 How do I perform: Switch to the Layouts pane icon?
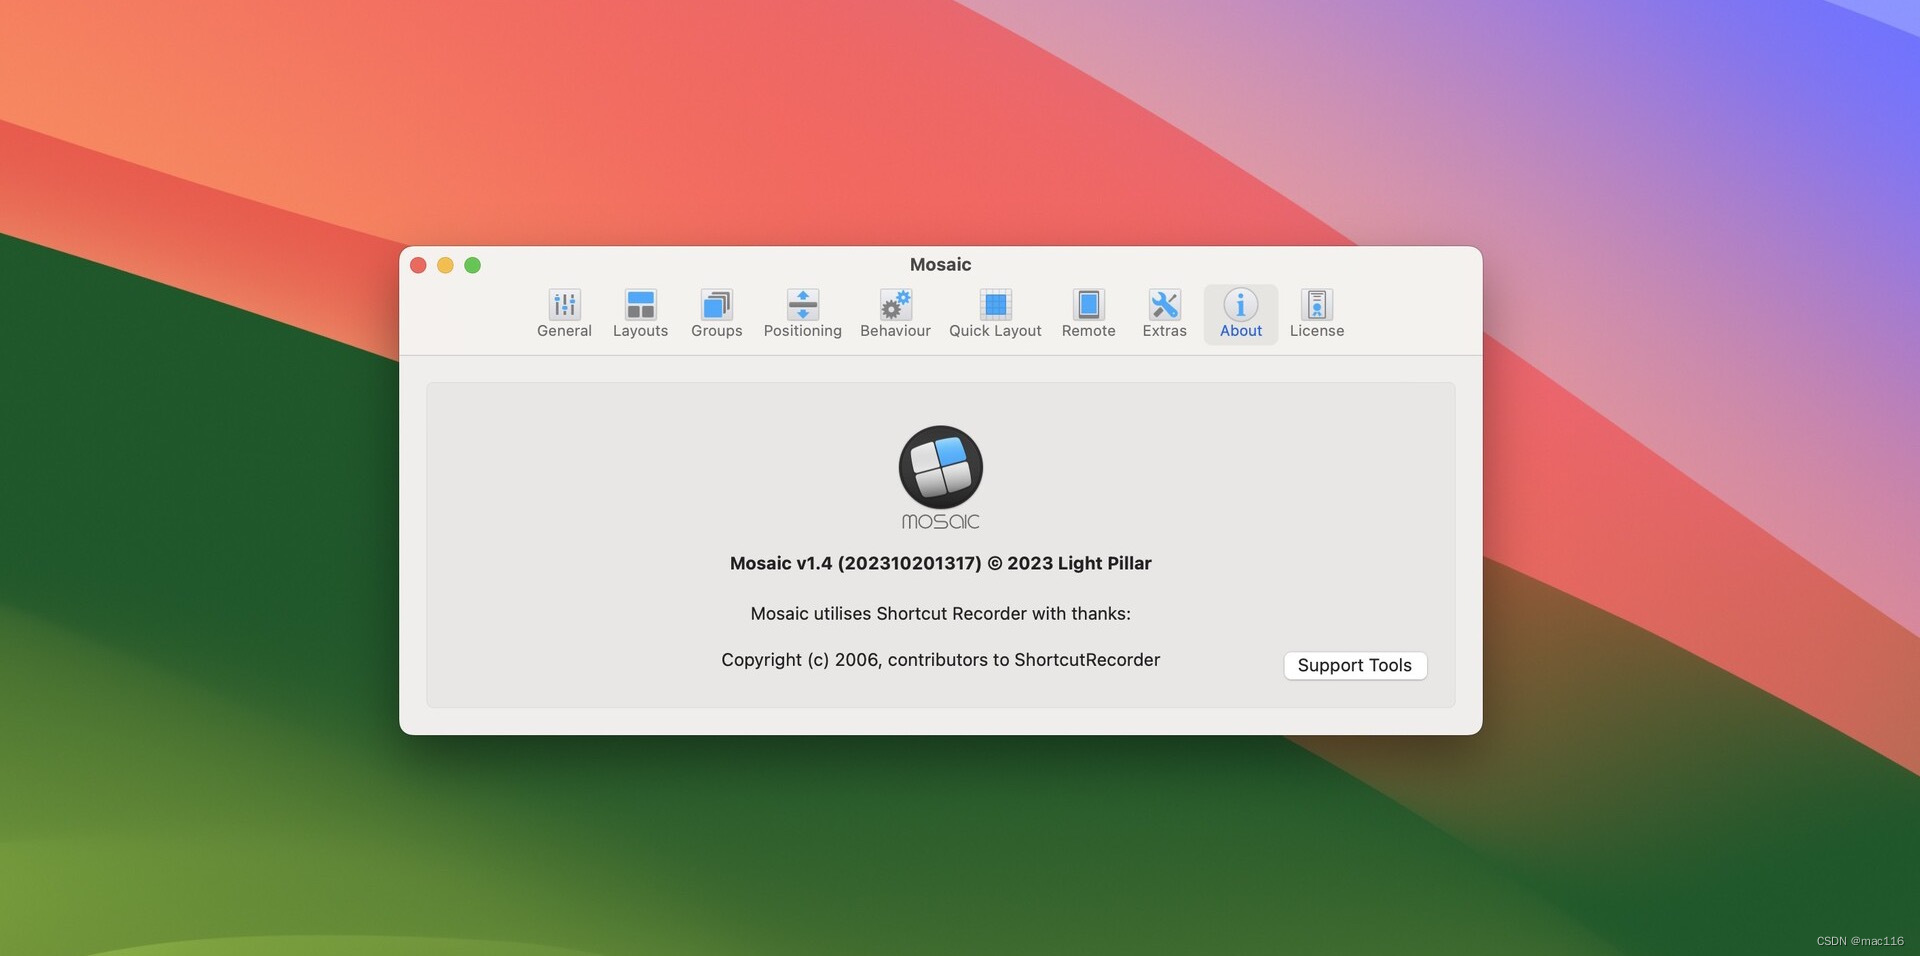point(640,304)
